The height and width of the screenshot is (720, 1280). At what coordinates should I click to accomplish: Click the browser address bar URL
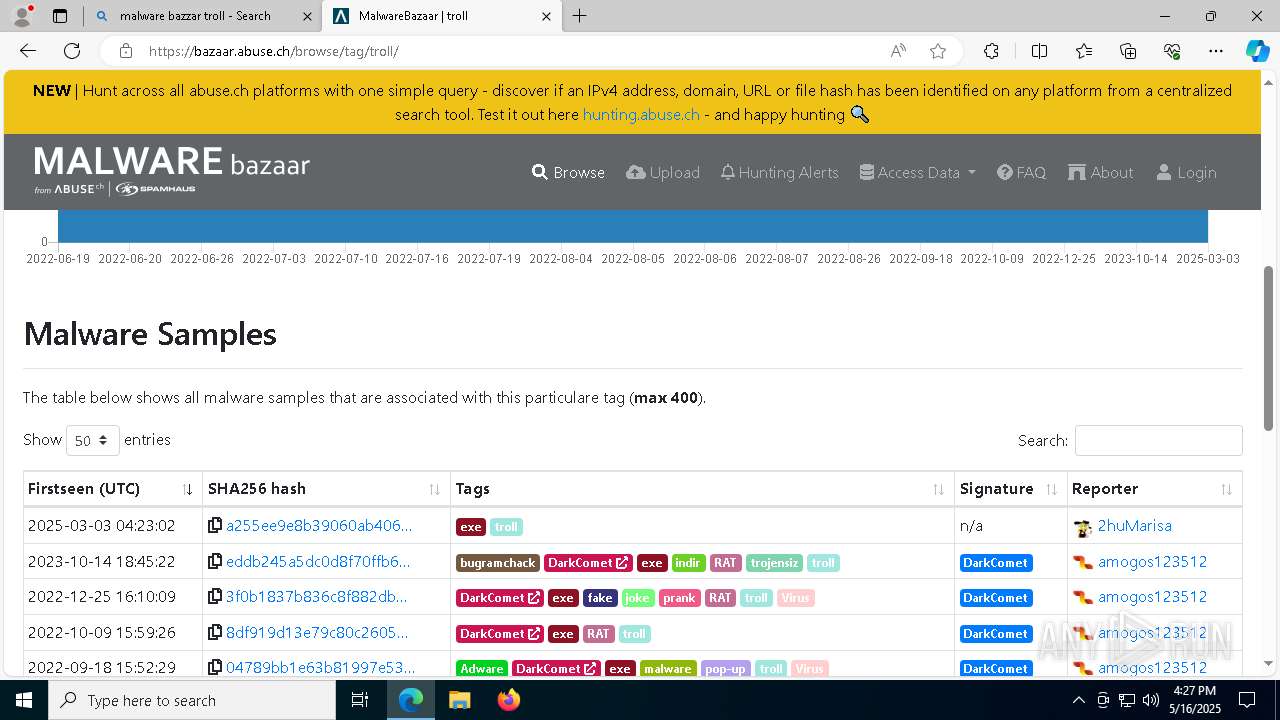point(273,51)
